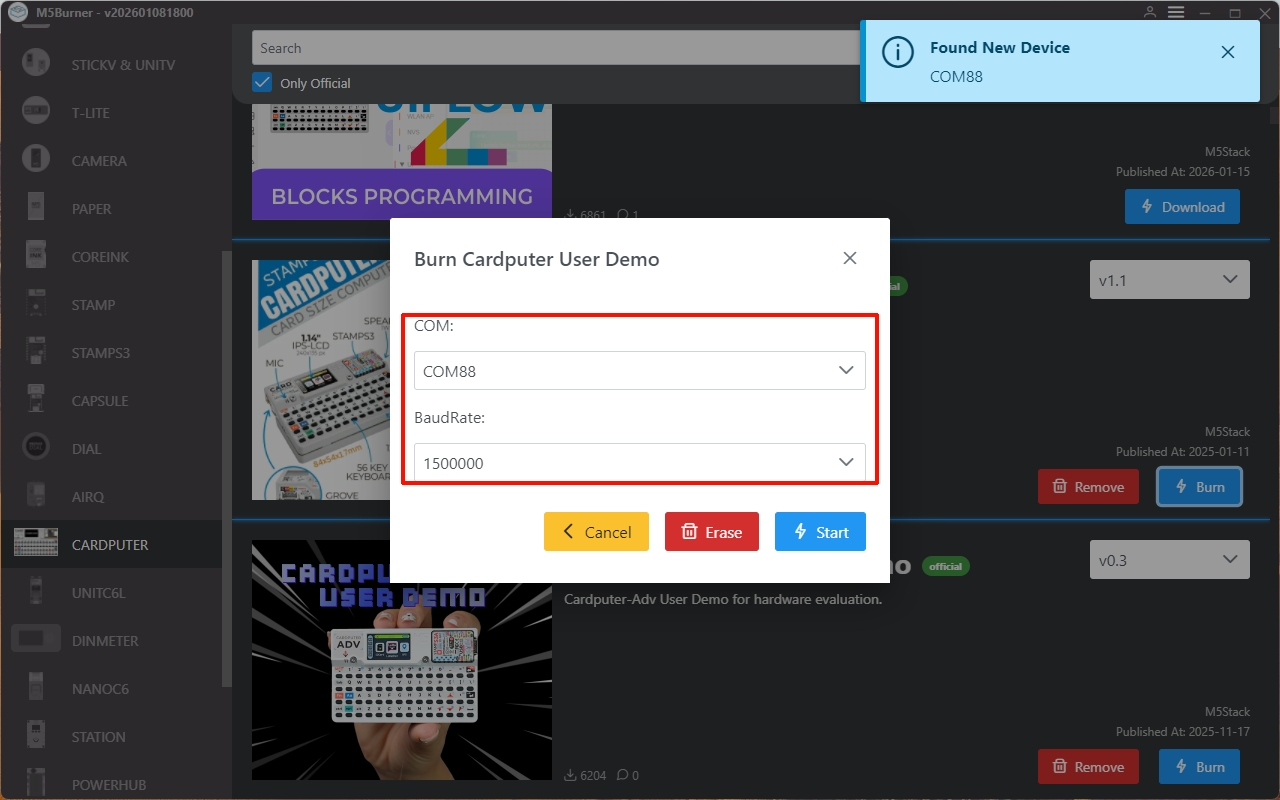This screenshot has width=1280, height=800.
Task: Close the Burn Cardputer User Demo dialog
Action: tap(850, 258)
